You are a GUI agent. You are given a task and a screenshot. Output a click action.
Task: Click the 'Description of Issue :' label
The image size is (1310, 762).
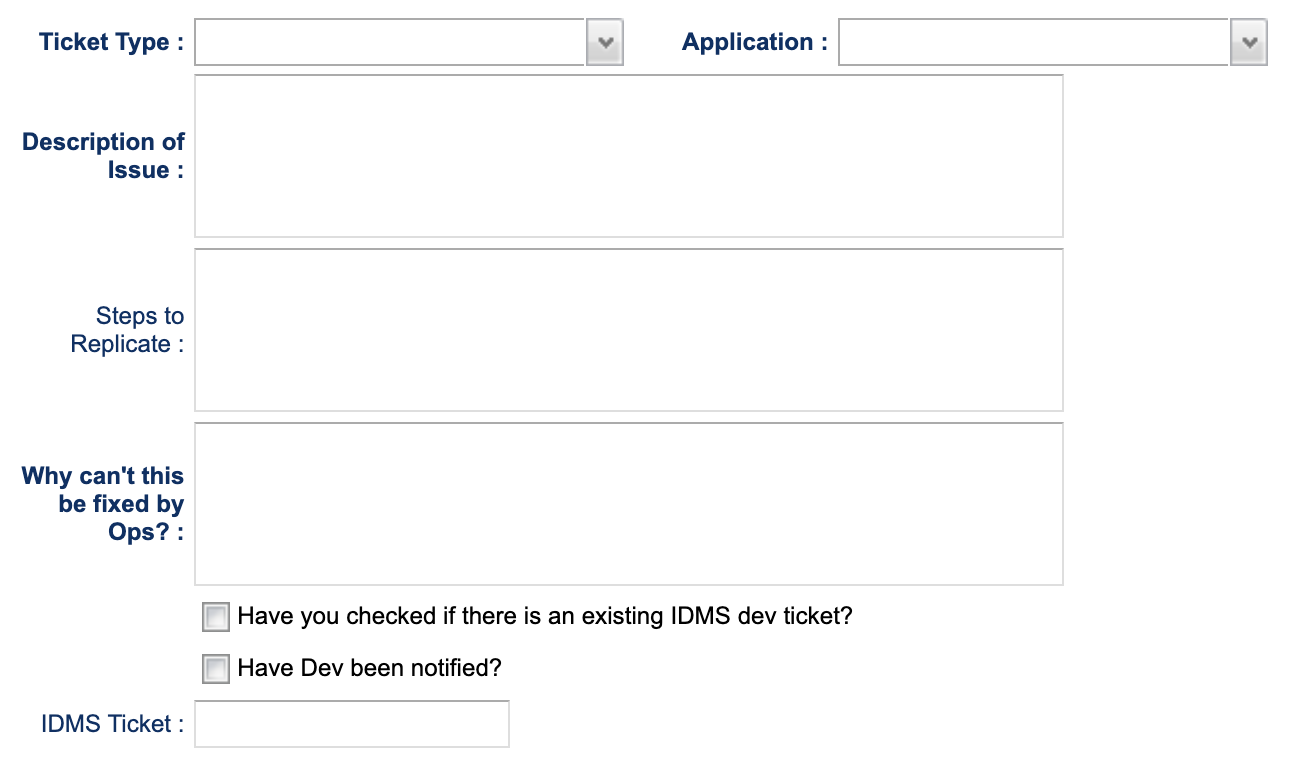[104, 156]
